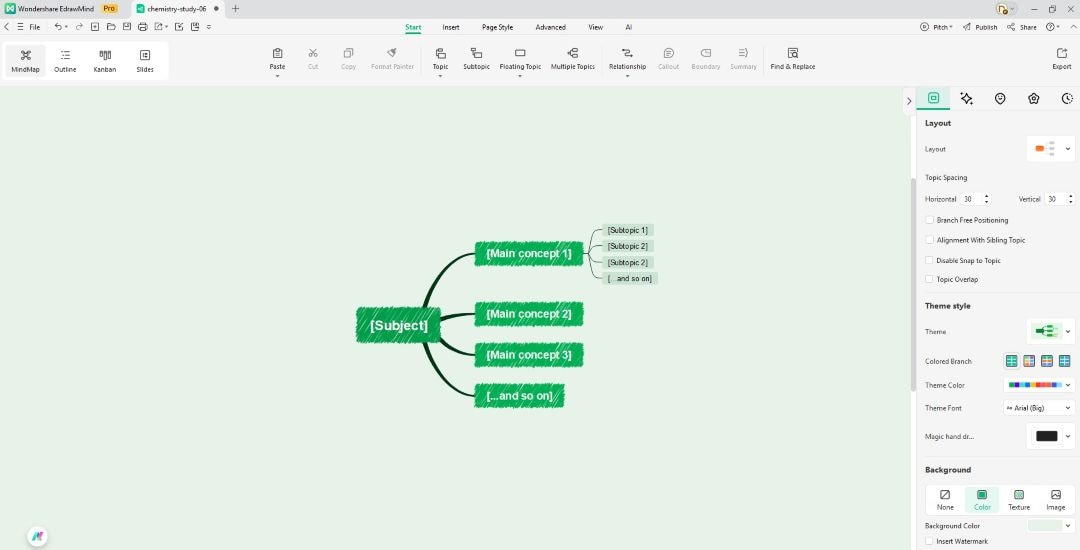Switch to MindMap view mode
1080x550 pixels.
[x=25, y=61]
